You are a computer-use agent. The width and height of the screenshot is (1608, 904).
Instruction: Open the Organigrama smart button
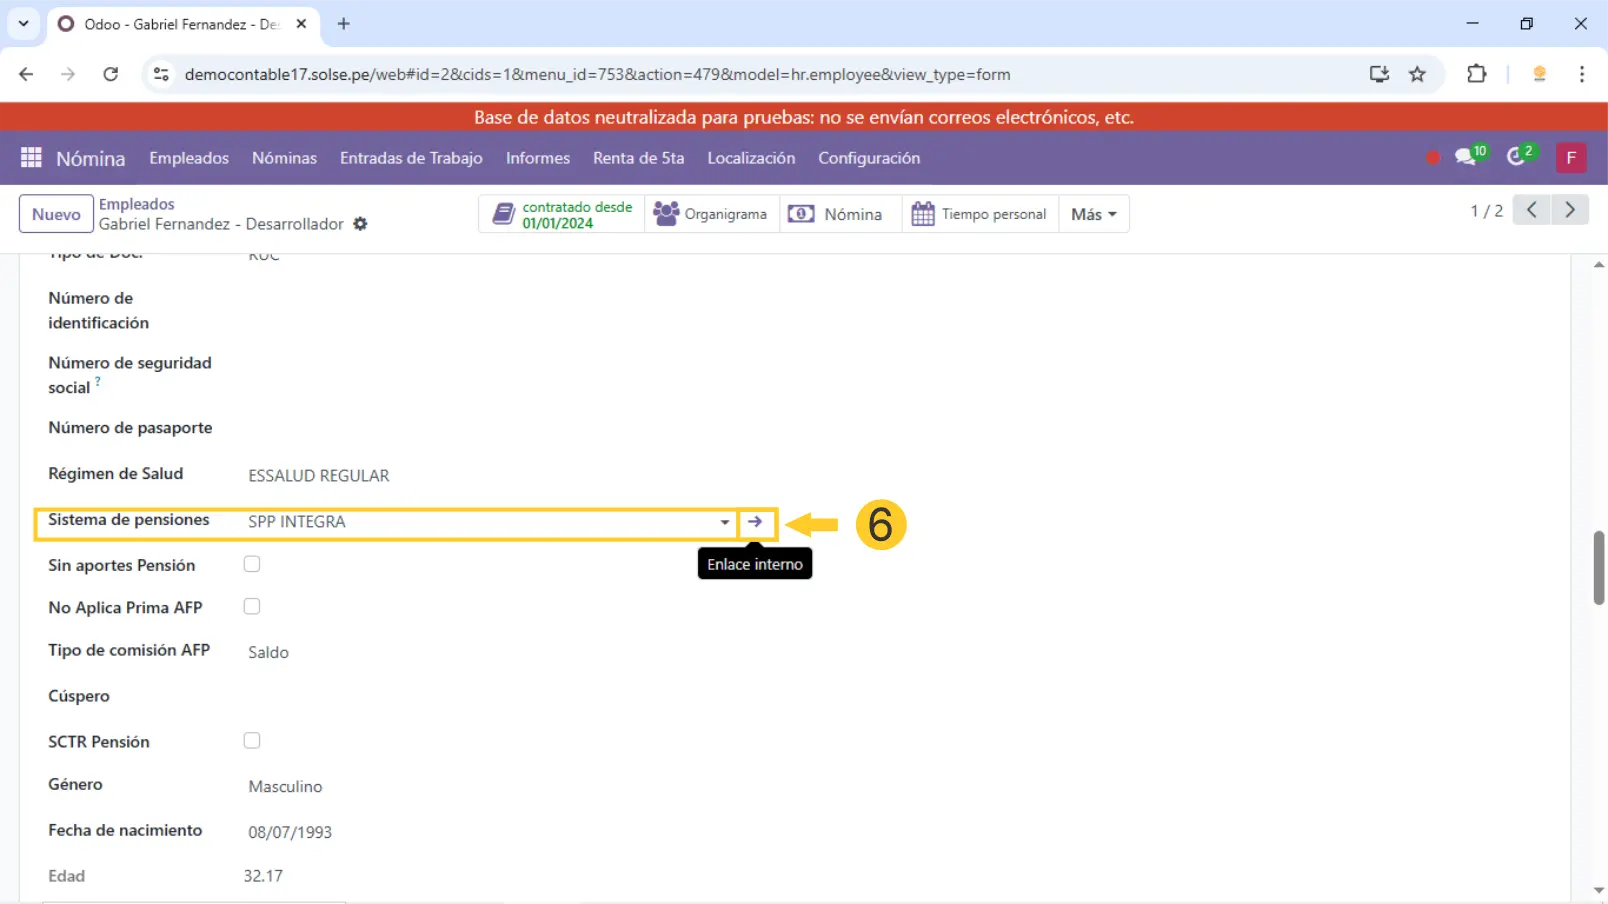[711, 214]
